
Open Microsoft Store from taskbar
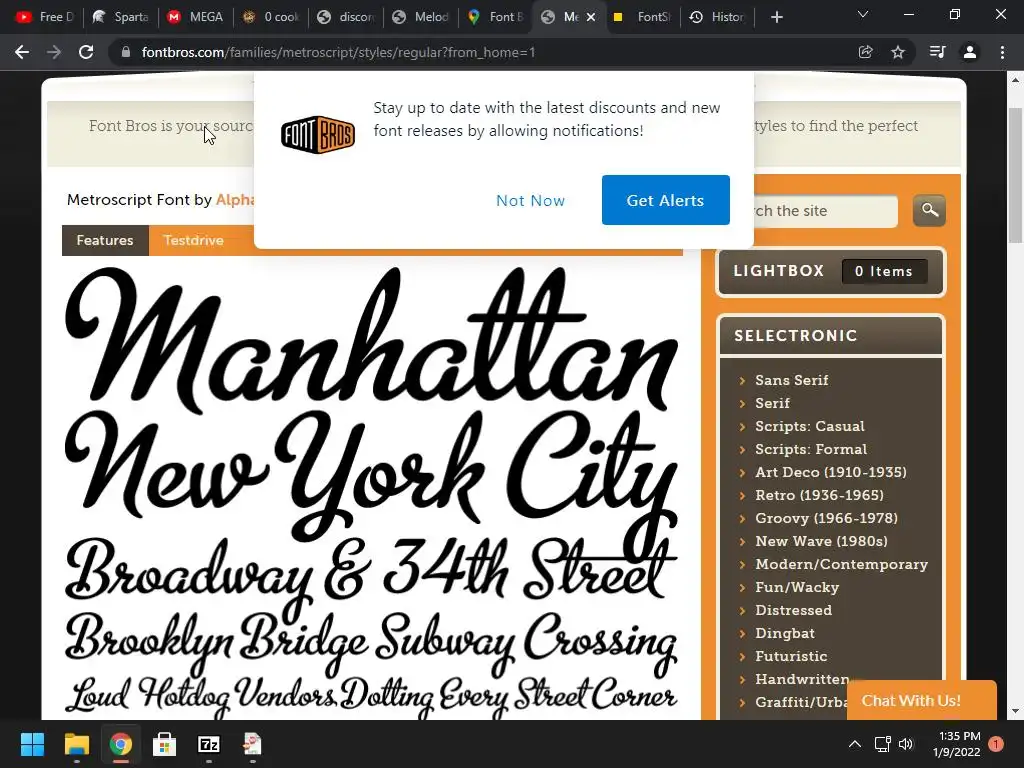(165, 744)
